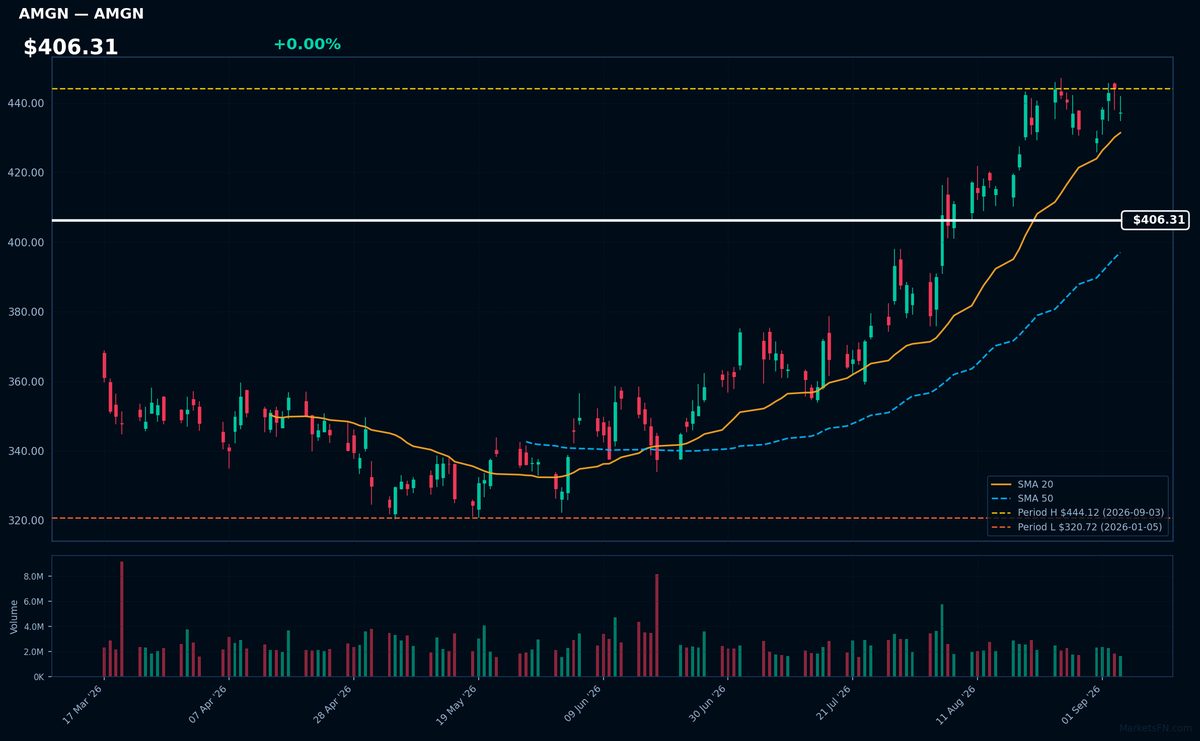Click the 360.00 y-axis label
This screenshot has height=741, width=1200.
coord(27,382)
